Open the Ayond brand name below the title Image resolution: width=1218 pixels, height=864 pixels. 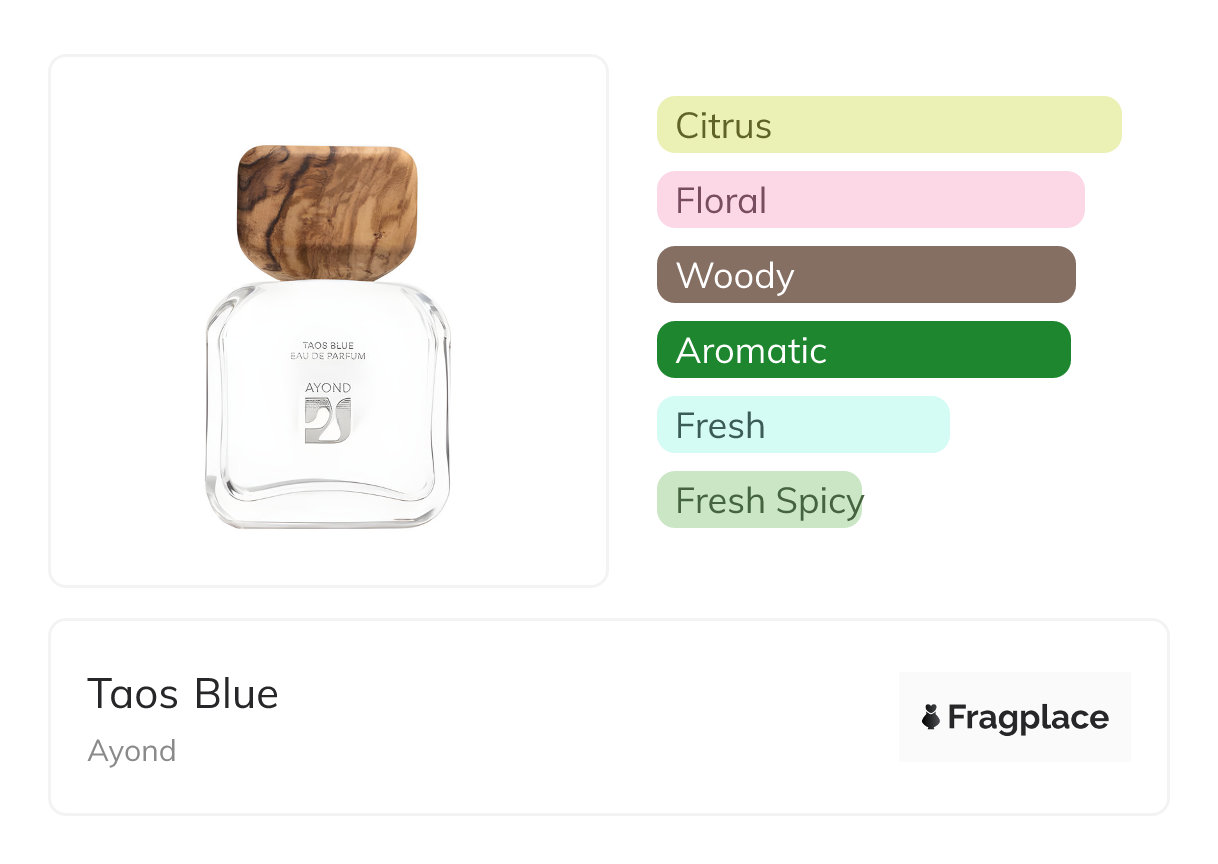coord(132,751)
